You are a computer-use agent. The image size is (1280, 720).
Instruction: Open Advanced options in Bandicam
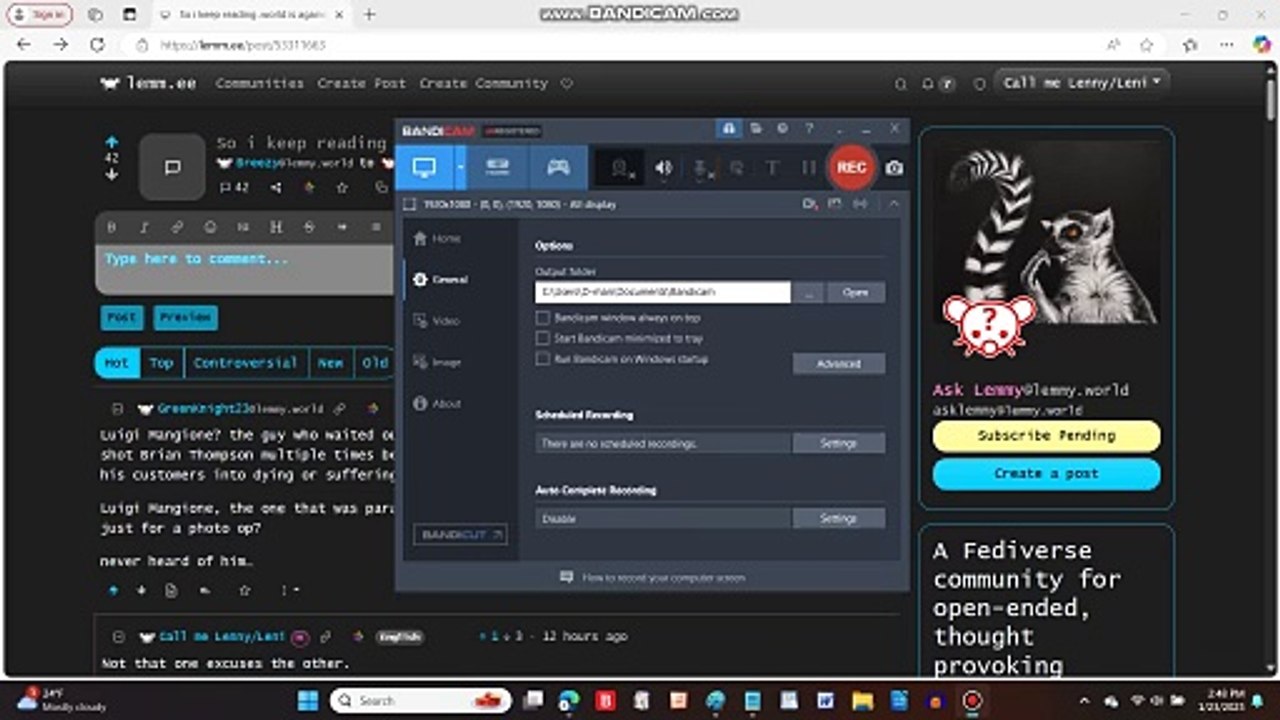(839, 364)
